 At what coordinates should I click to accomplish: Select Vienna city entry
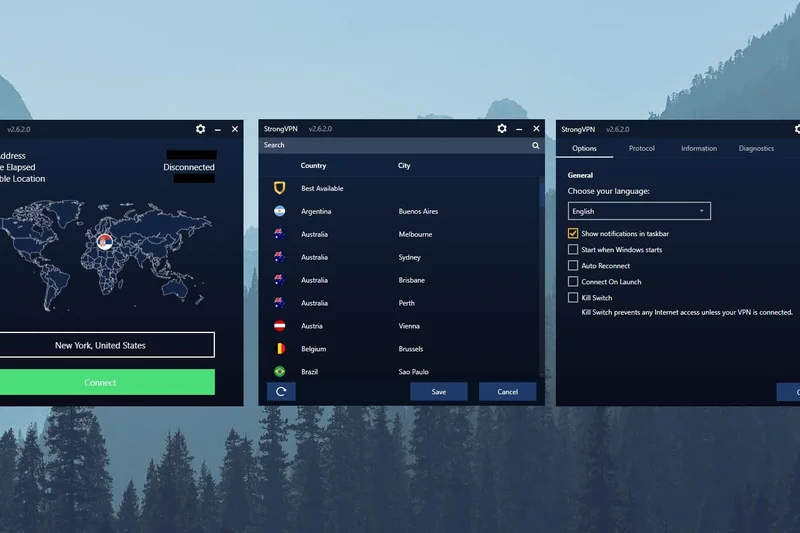click(x=409, y=326)
